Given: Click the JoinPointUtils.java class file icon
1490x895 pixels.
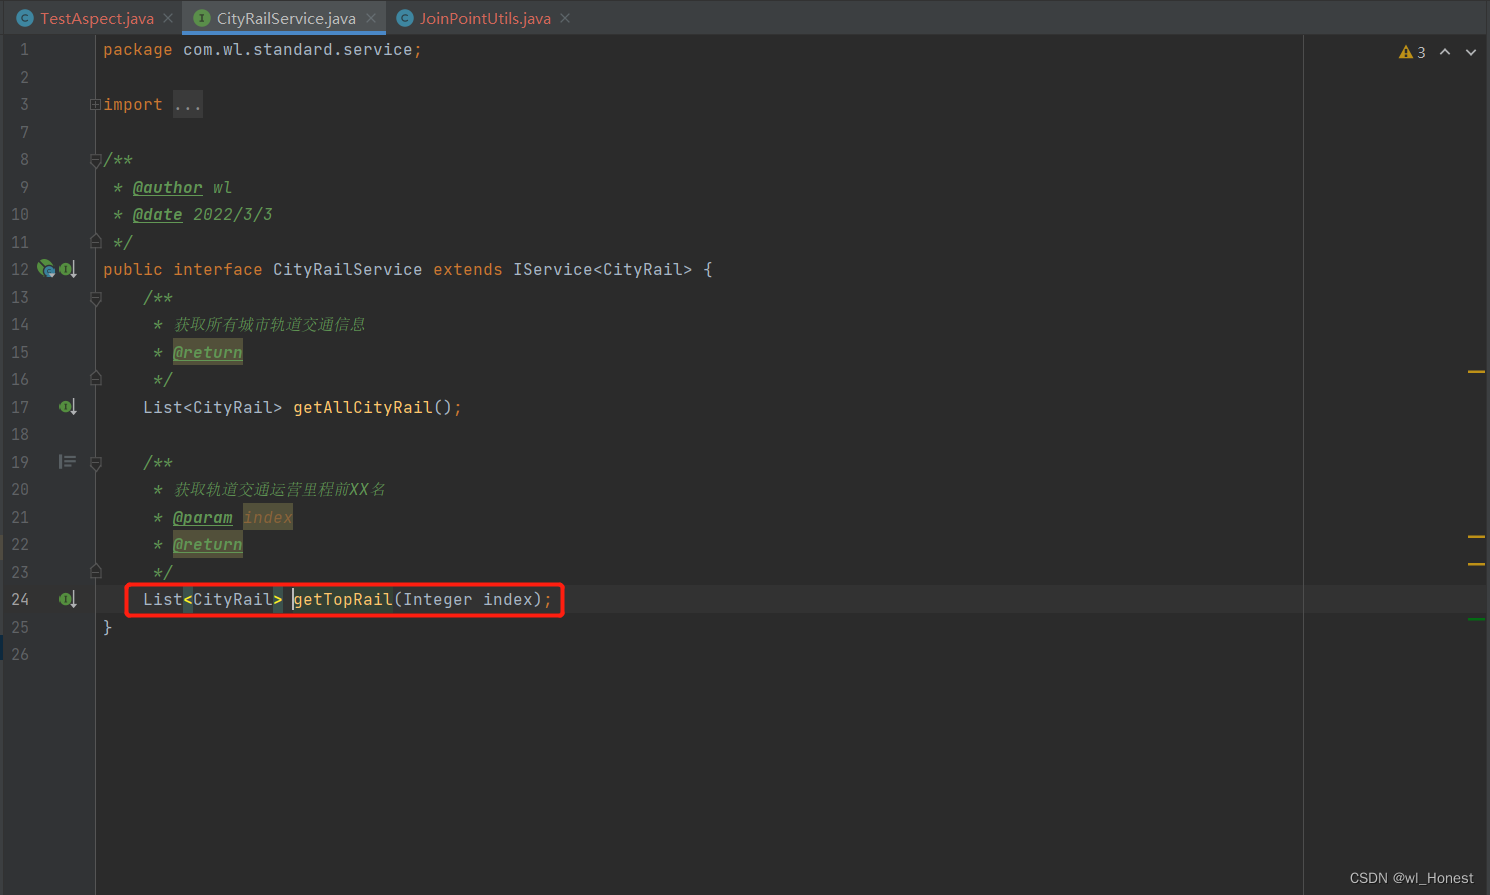Looking at the screenshot, I should (405, 18).
